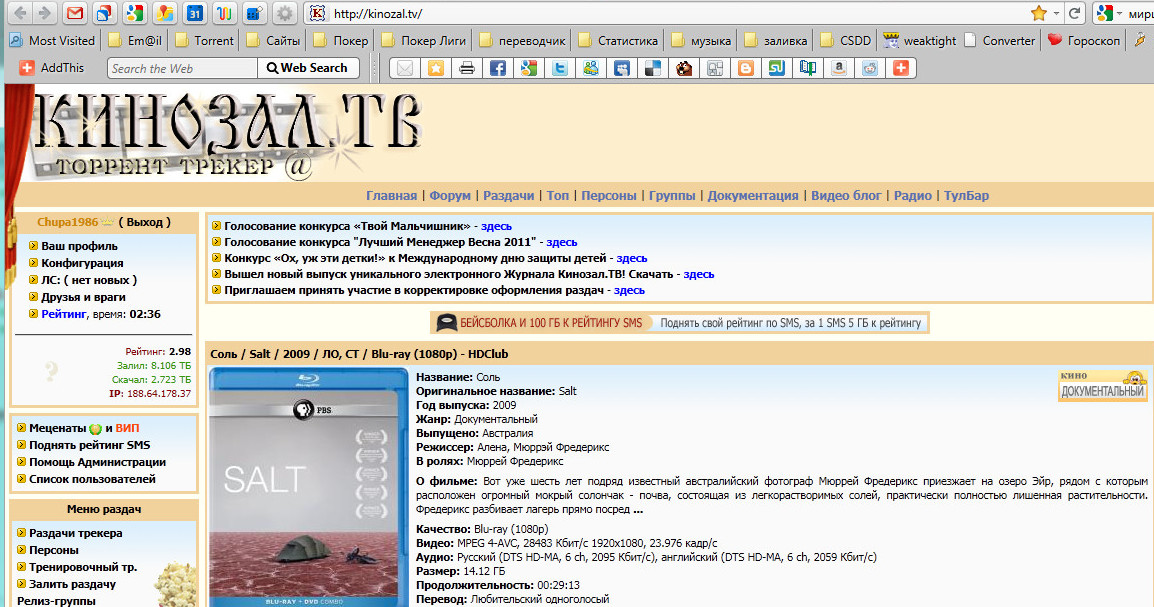Bookmark this page with the star icon
The height and width of the screenshot is (607, 1154).
coord(1038,13)
